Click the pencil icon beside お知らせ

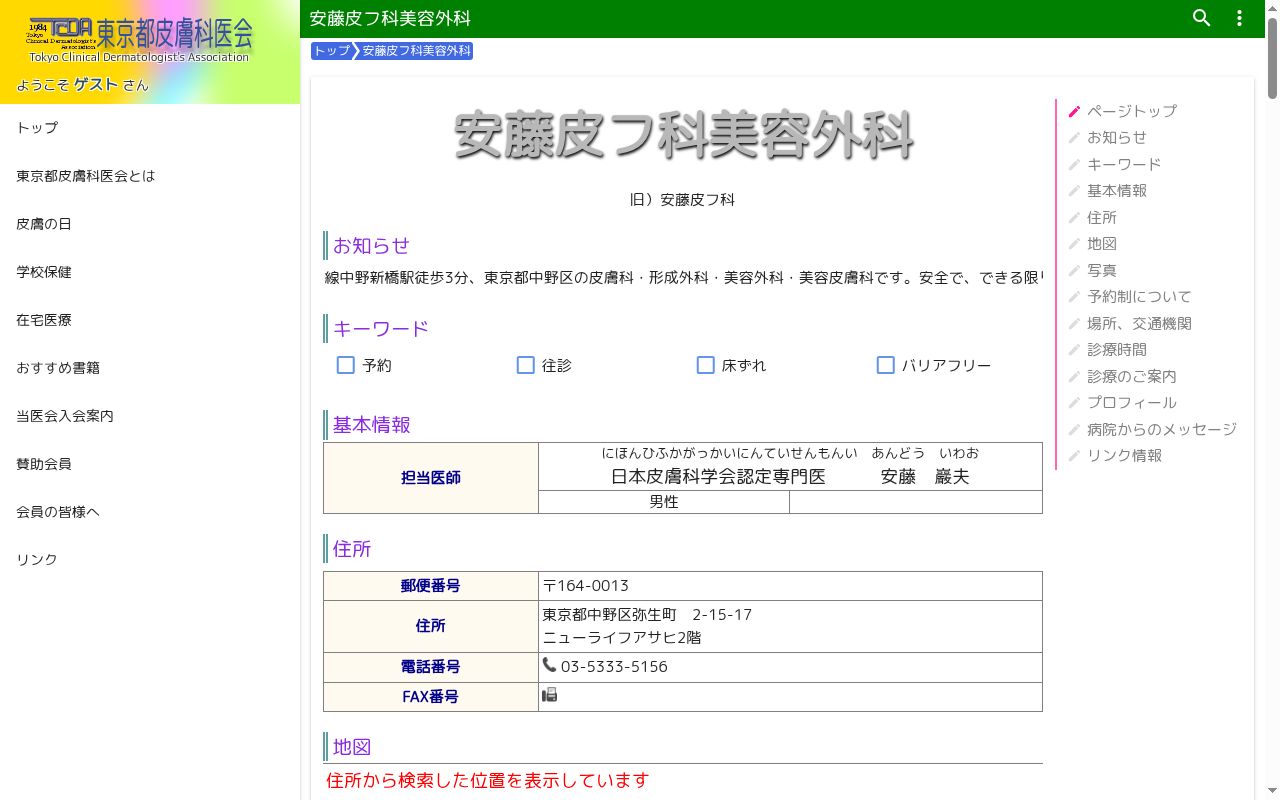point(1075,138)
